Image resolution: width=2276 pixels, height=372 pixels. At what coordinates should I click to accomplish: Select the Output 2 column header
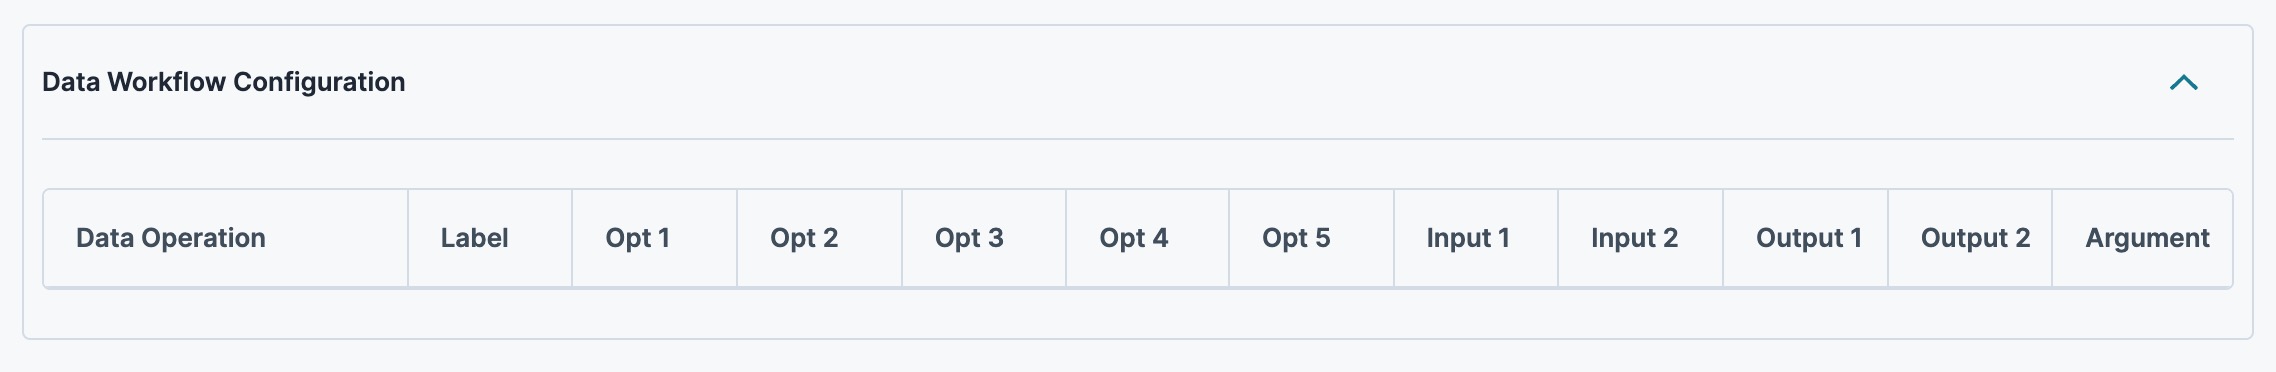click(1970, 238)
